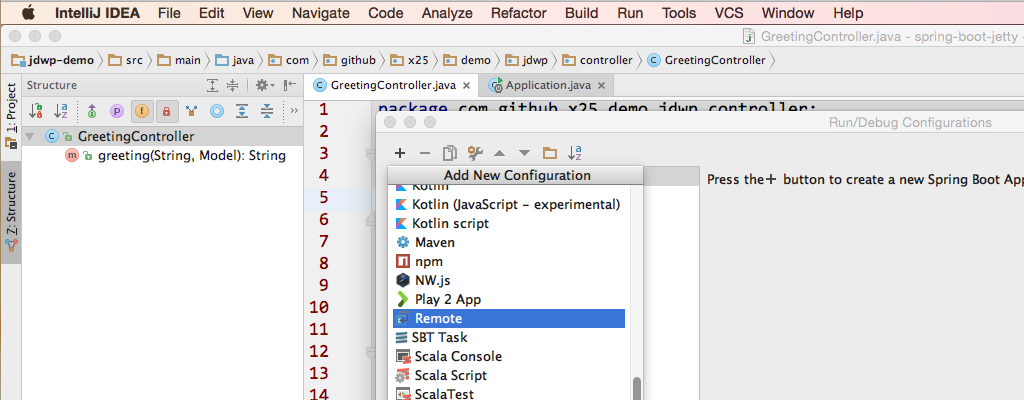Select NW.js configuration type

pyautogui.click(x=509, y=280)
